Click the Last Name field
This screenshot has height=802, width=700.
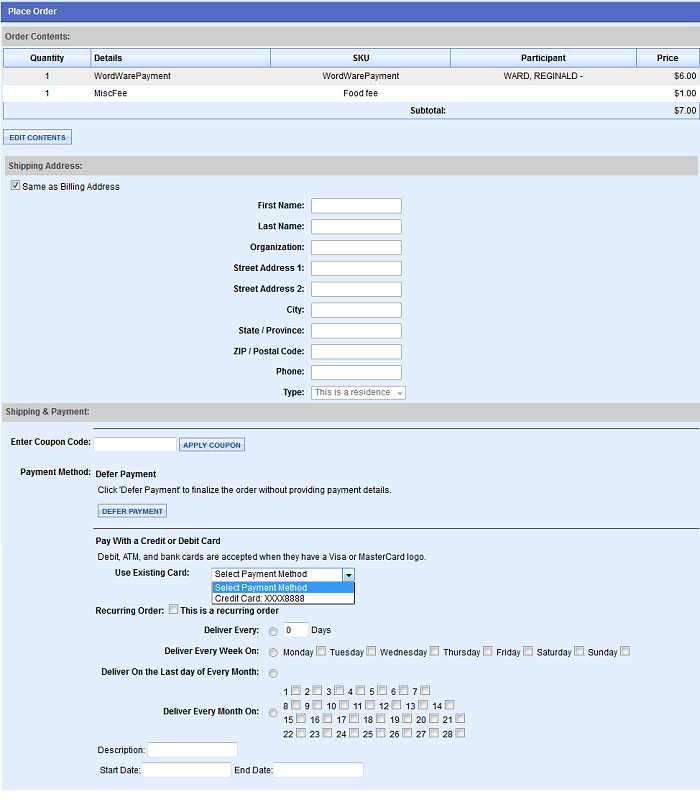(356, 227)
